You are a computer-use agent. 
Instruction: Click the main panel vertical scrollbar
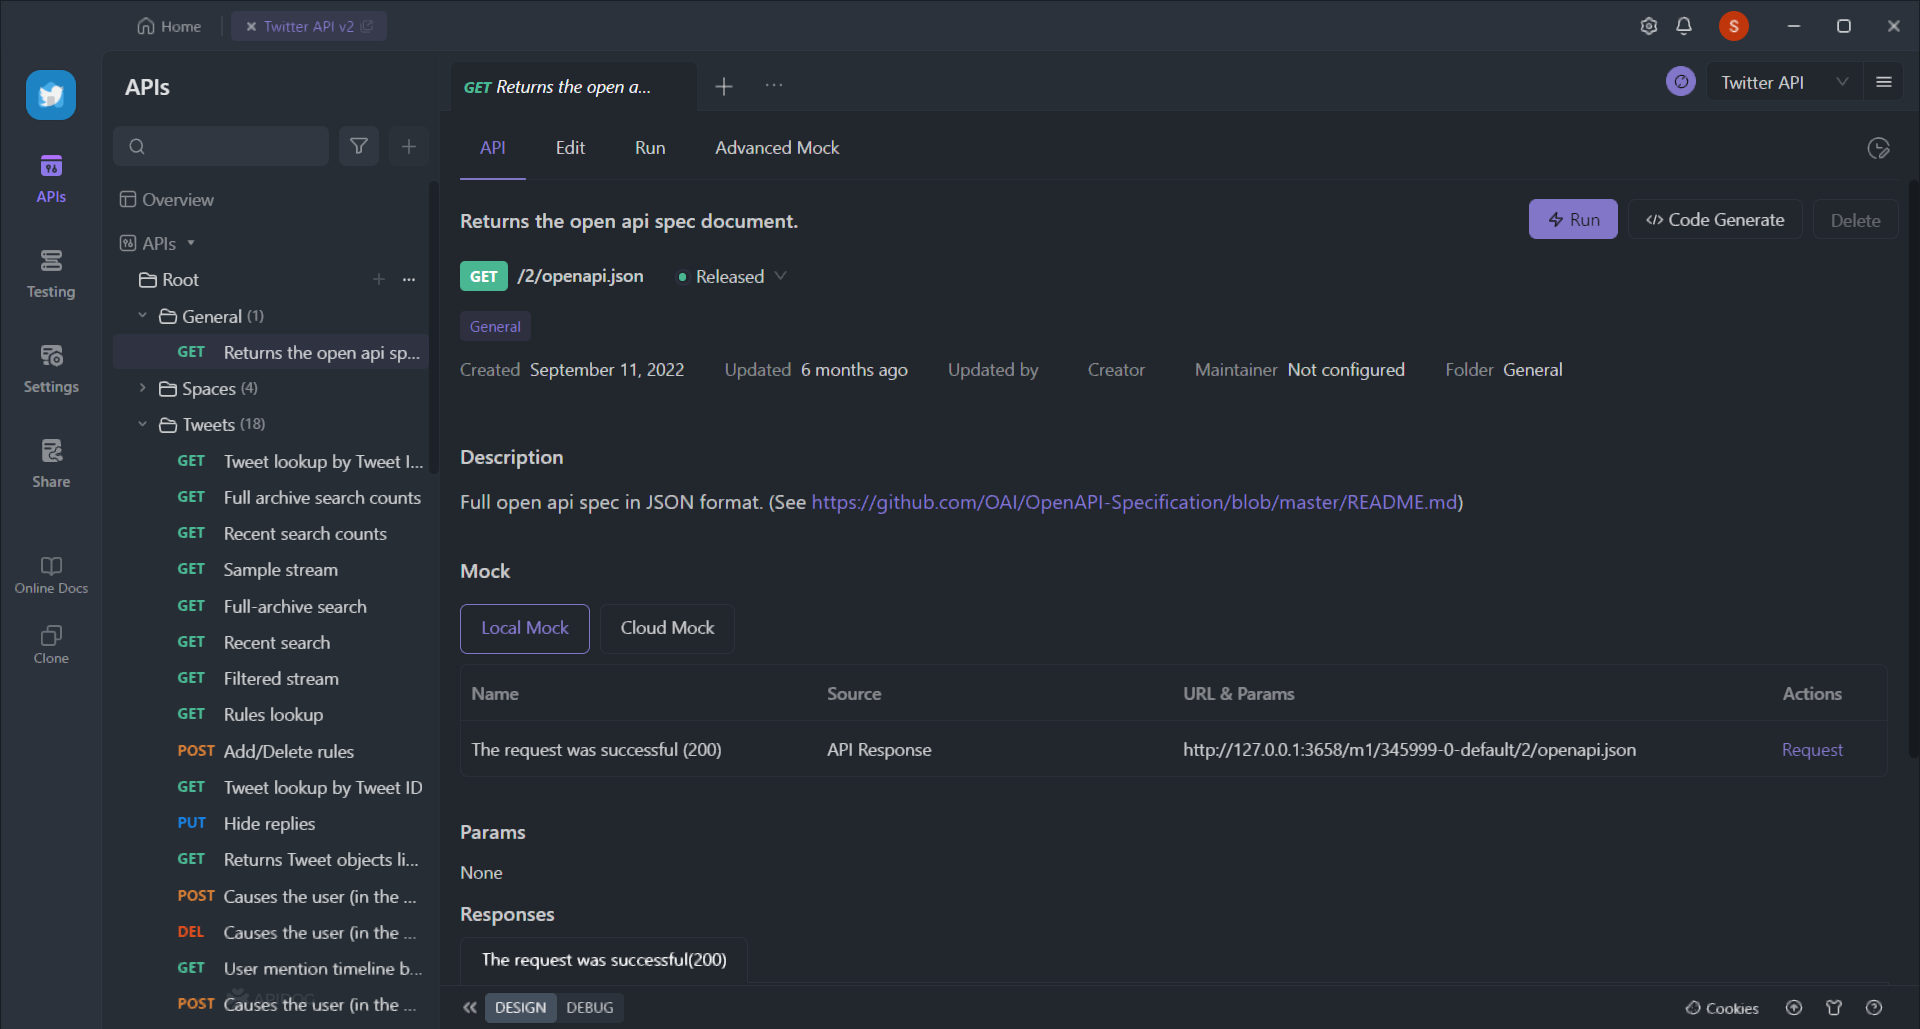pyautogui.click(x=1913, y=470)
